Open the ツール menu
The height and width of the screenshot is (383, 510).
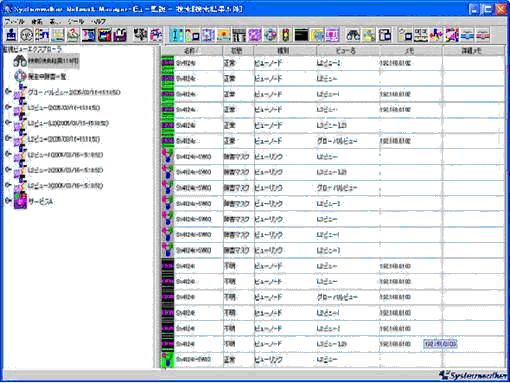[x=76, y=21]
